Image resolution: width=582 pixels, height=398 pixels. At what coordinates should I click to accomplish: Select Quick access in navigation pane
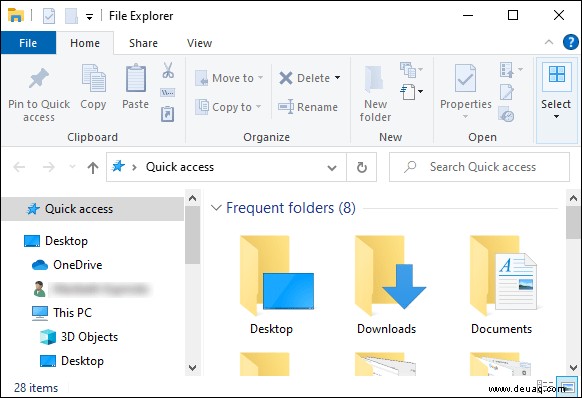pos(93,209)
